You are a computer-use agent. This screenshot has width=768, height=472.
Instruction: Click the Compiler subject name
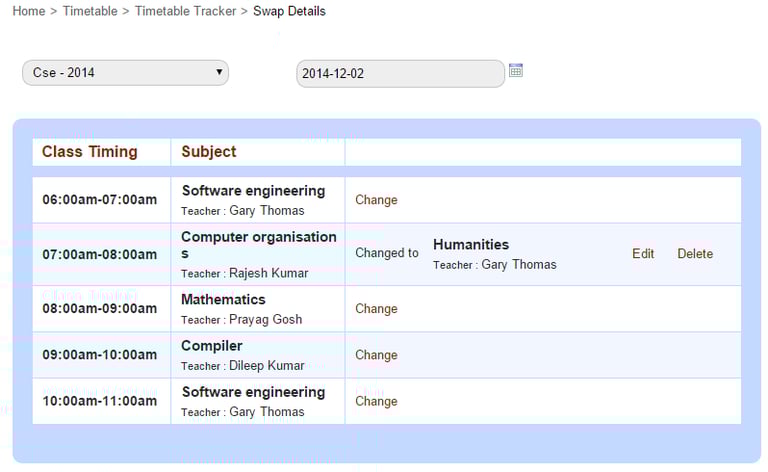[x=212, y=346]
